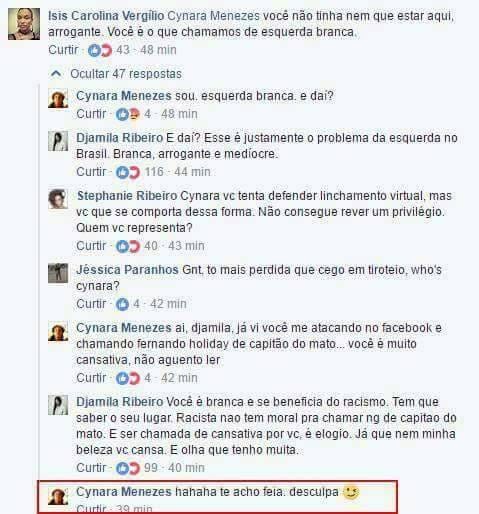
Task: Click Curtir under Jéssica Paranhos's reply
Action: coord(91,304)
